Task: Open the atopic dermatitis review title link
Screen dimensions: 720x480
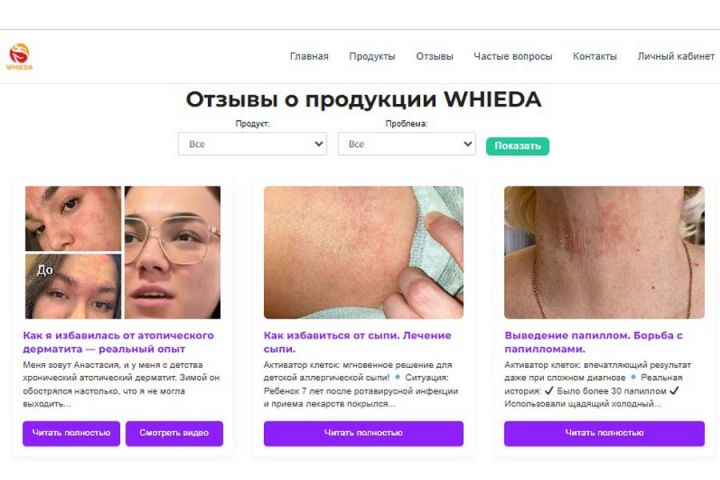Action: point(118,342)
